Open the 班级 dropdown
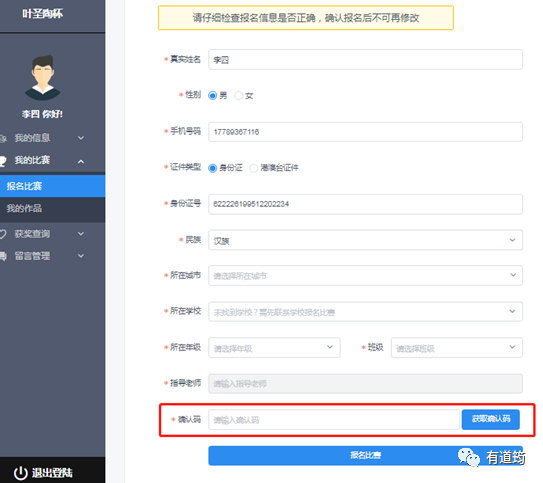The image size is (543, 483). (457, 347)
